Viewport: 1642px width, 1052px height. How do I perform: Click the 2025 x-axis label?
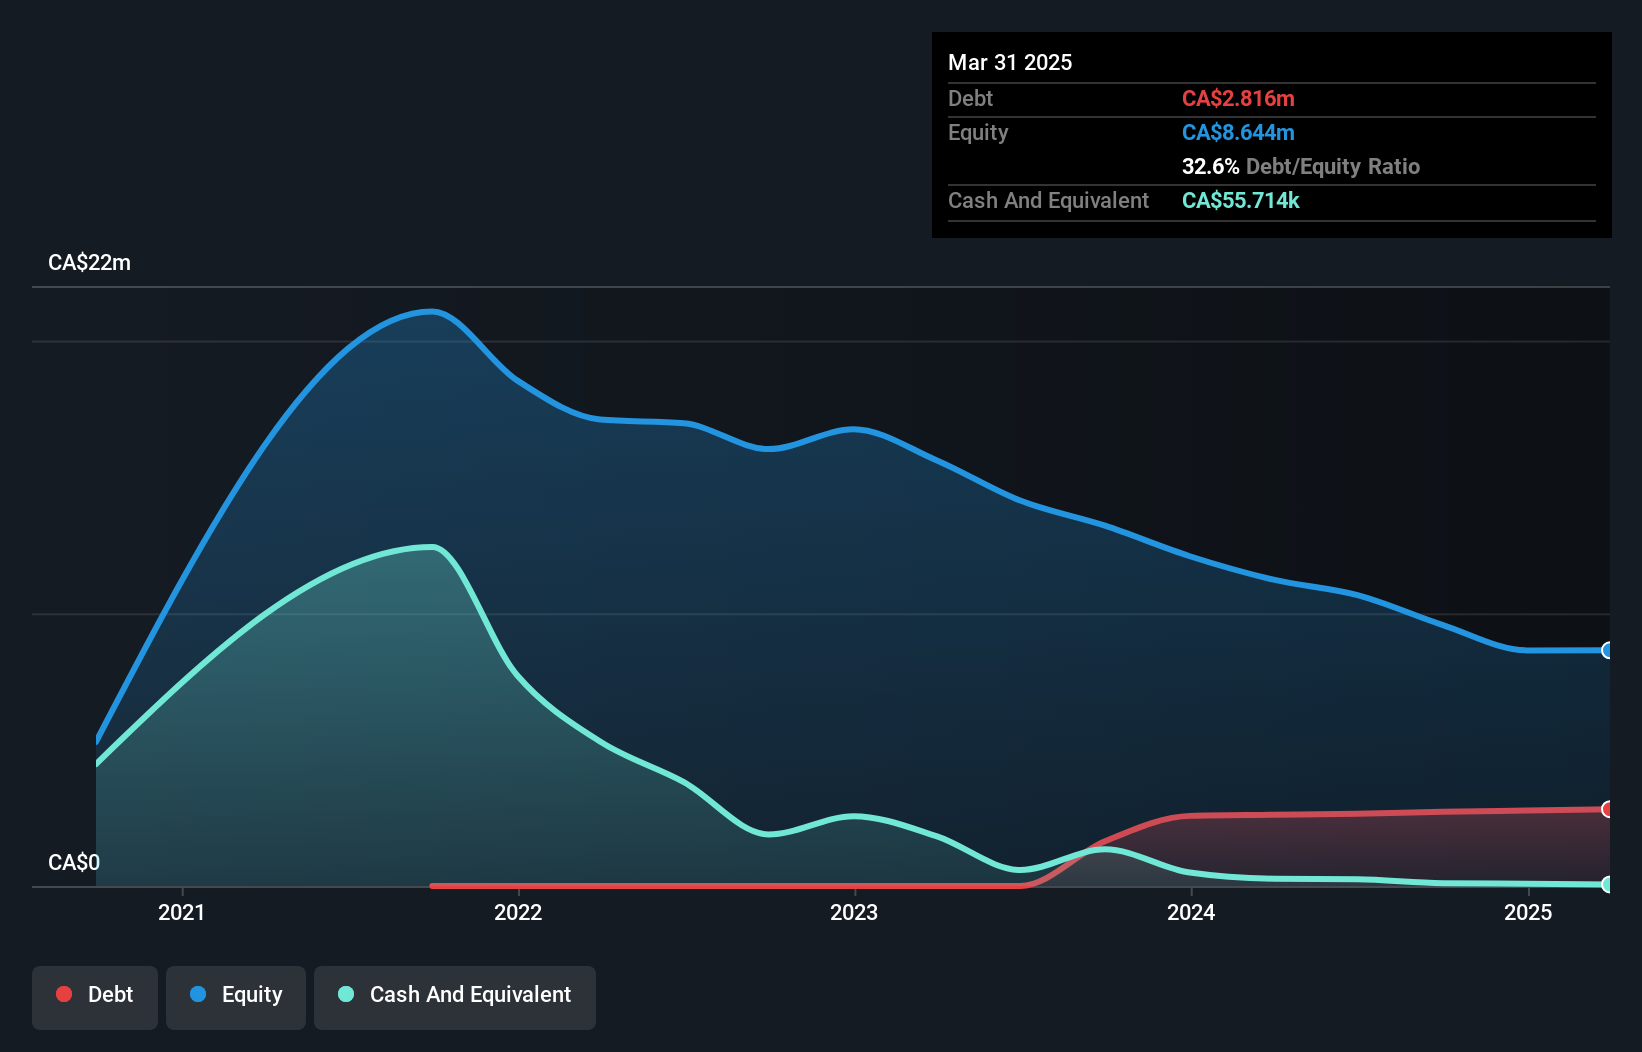click(x=1528, y=912)
